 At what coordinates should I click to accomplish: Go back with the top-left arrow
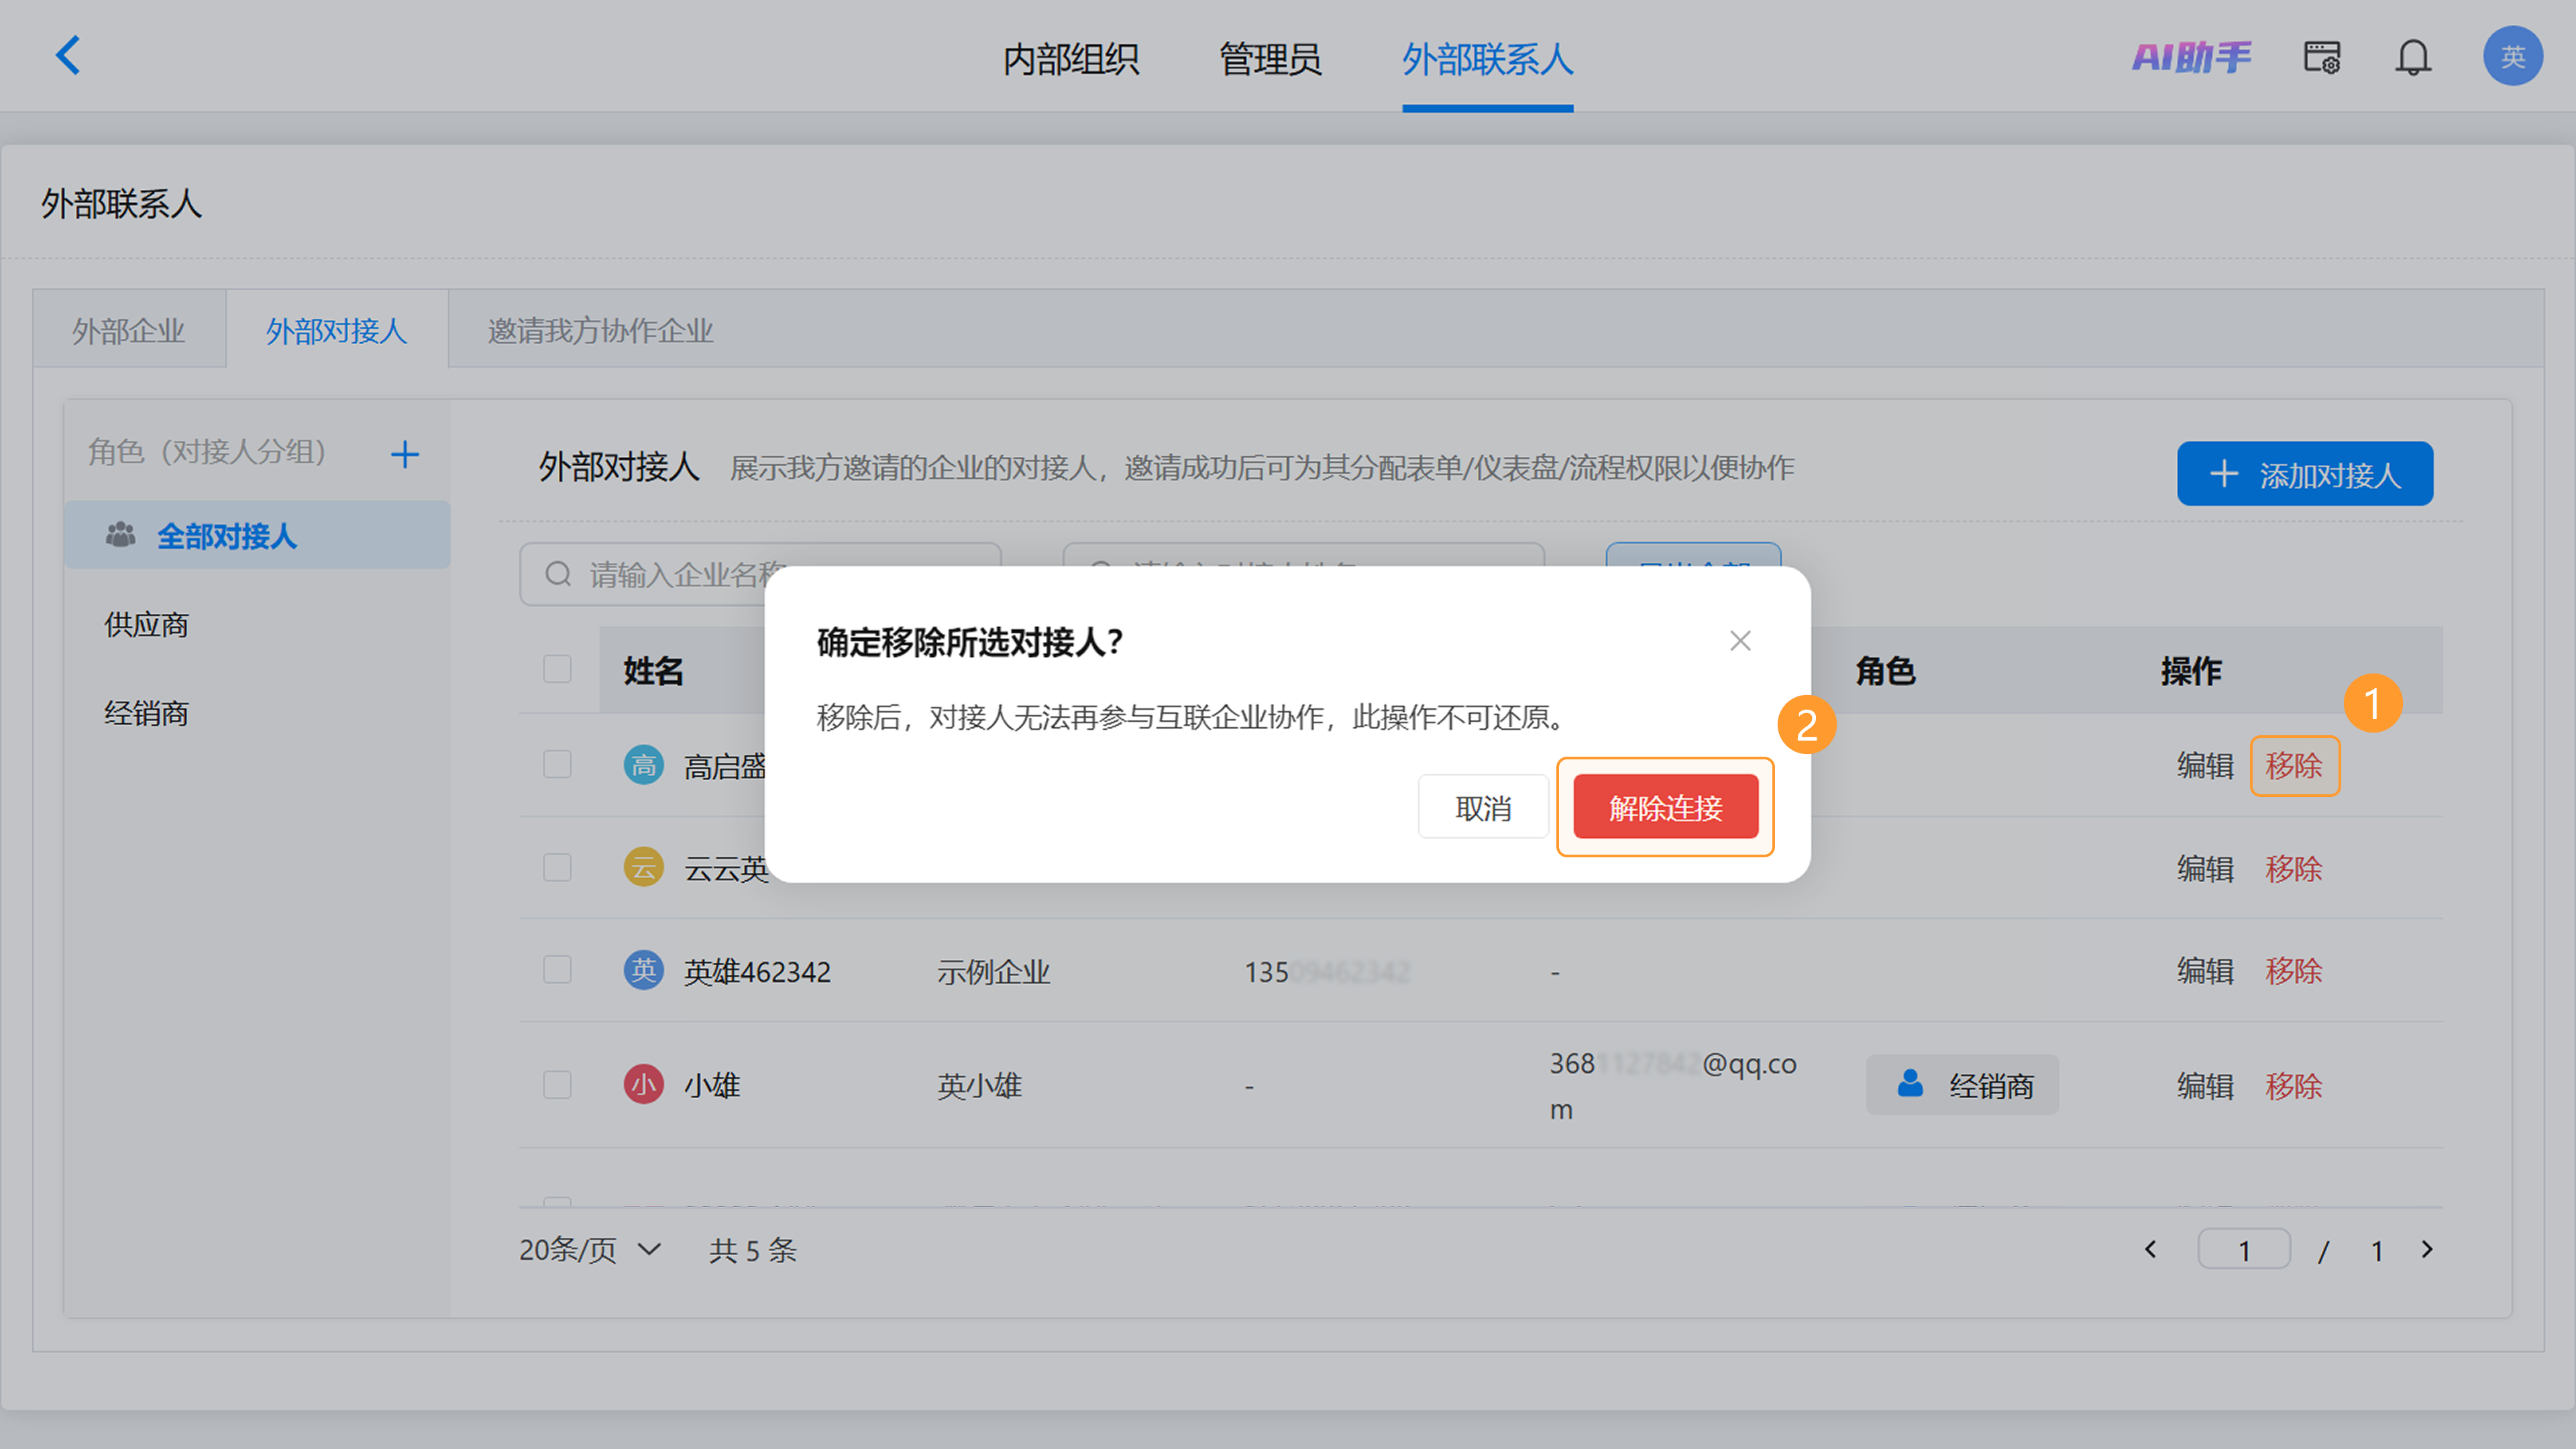68,56
